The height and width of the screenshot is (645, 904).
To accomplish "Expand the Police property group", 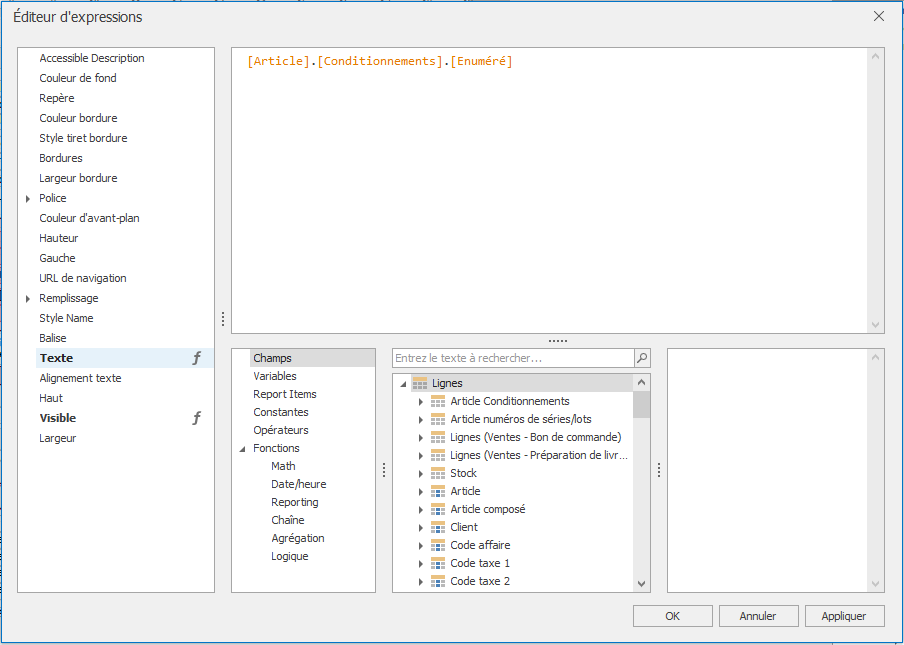I will click(x=28, y=198).
